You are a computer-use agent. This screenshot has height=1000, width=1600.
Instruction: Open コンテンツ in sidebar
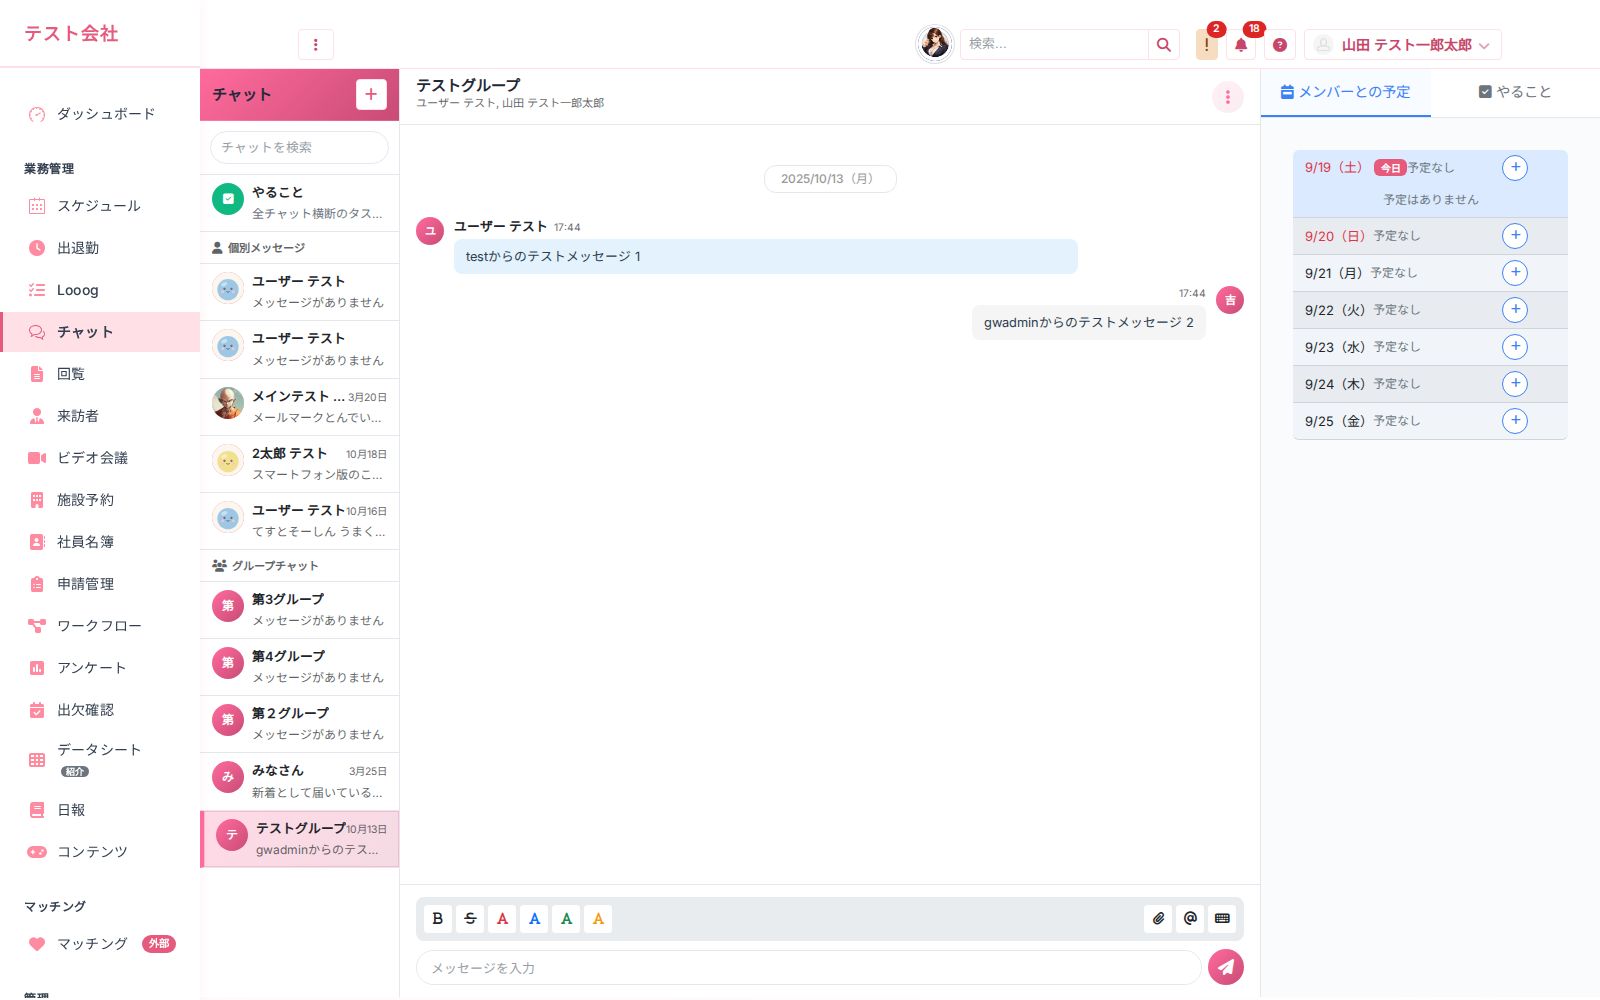pyautogui.click(x=100, y=852)
